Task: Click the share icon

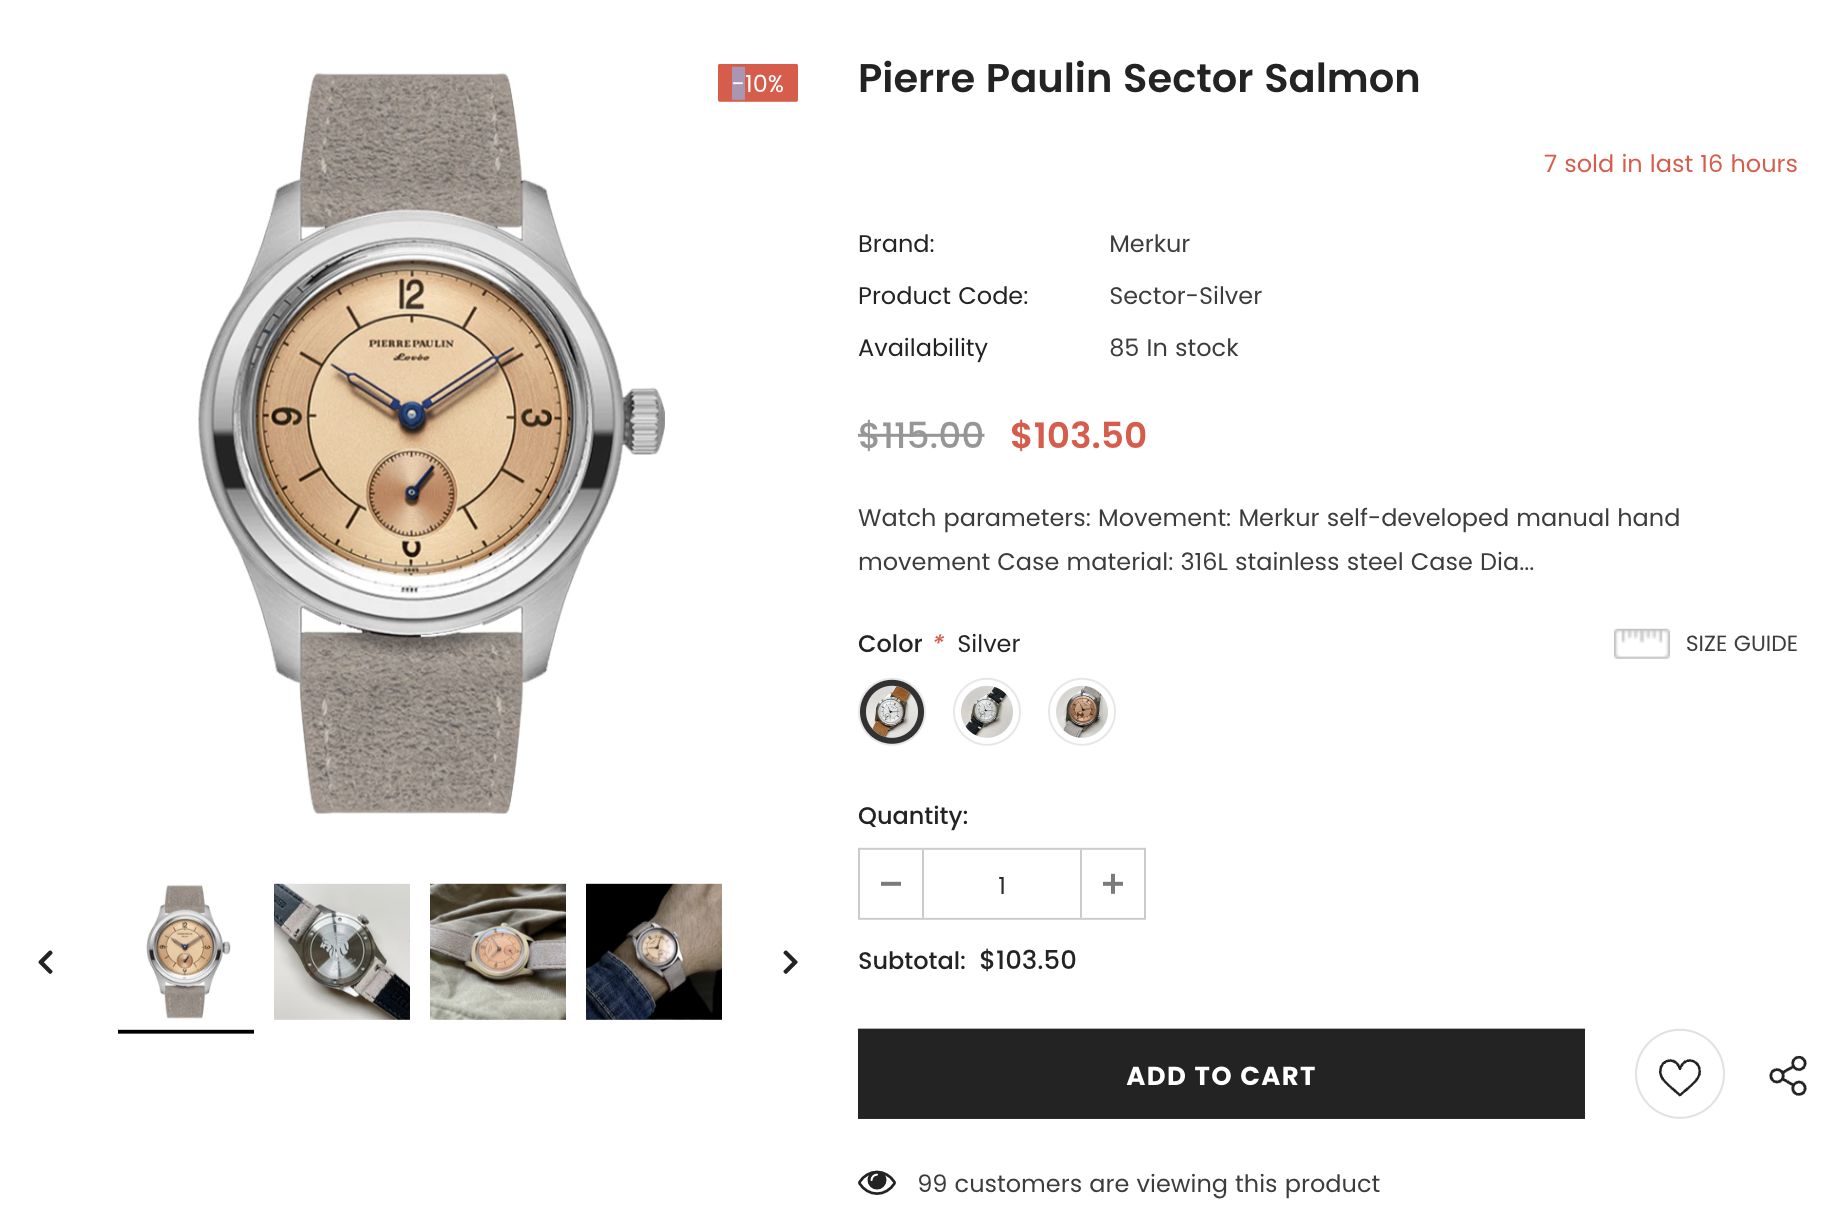Action: pos(1788,1075)
